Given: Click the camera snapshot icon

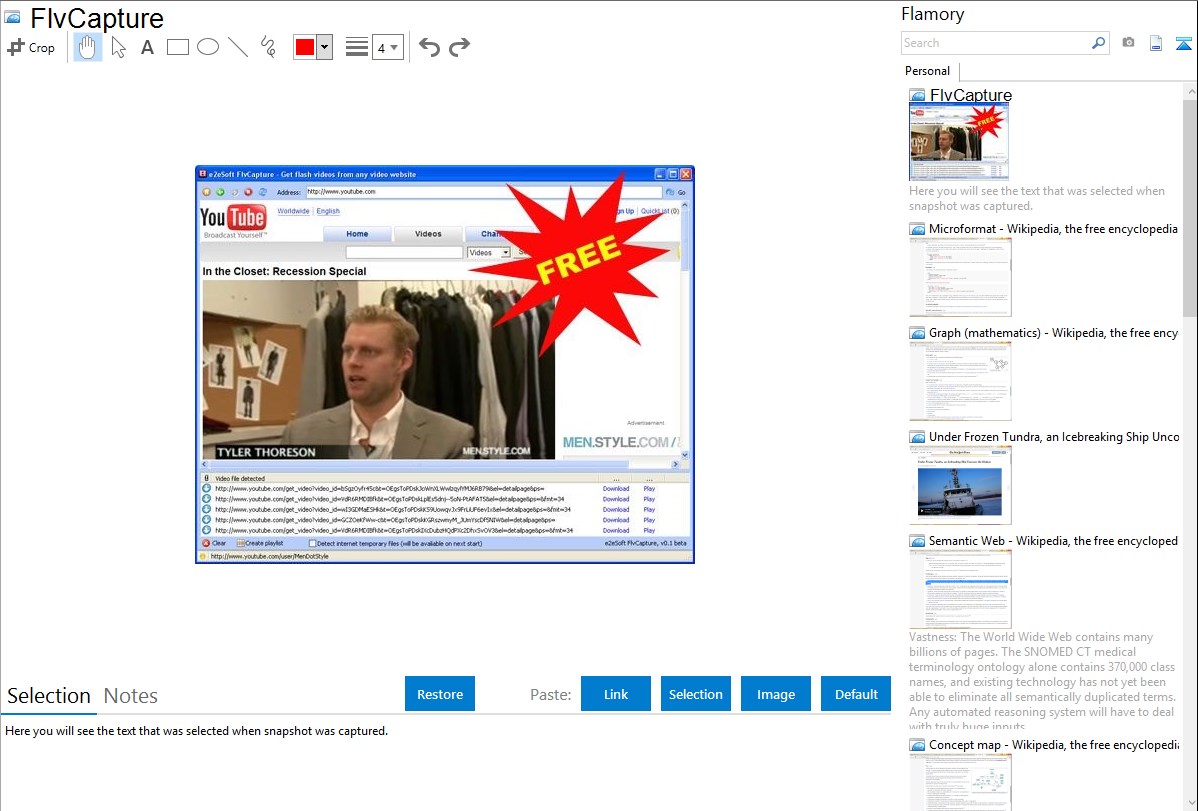Looking at the screenshot, I should pyautogui.click(x=1128, y=43).
